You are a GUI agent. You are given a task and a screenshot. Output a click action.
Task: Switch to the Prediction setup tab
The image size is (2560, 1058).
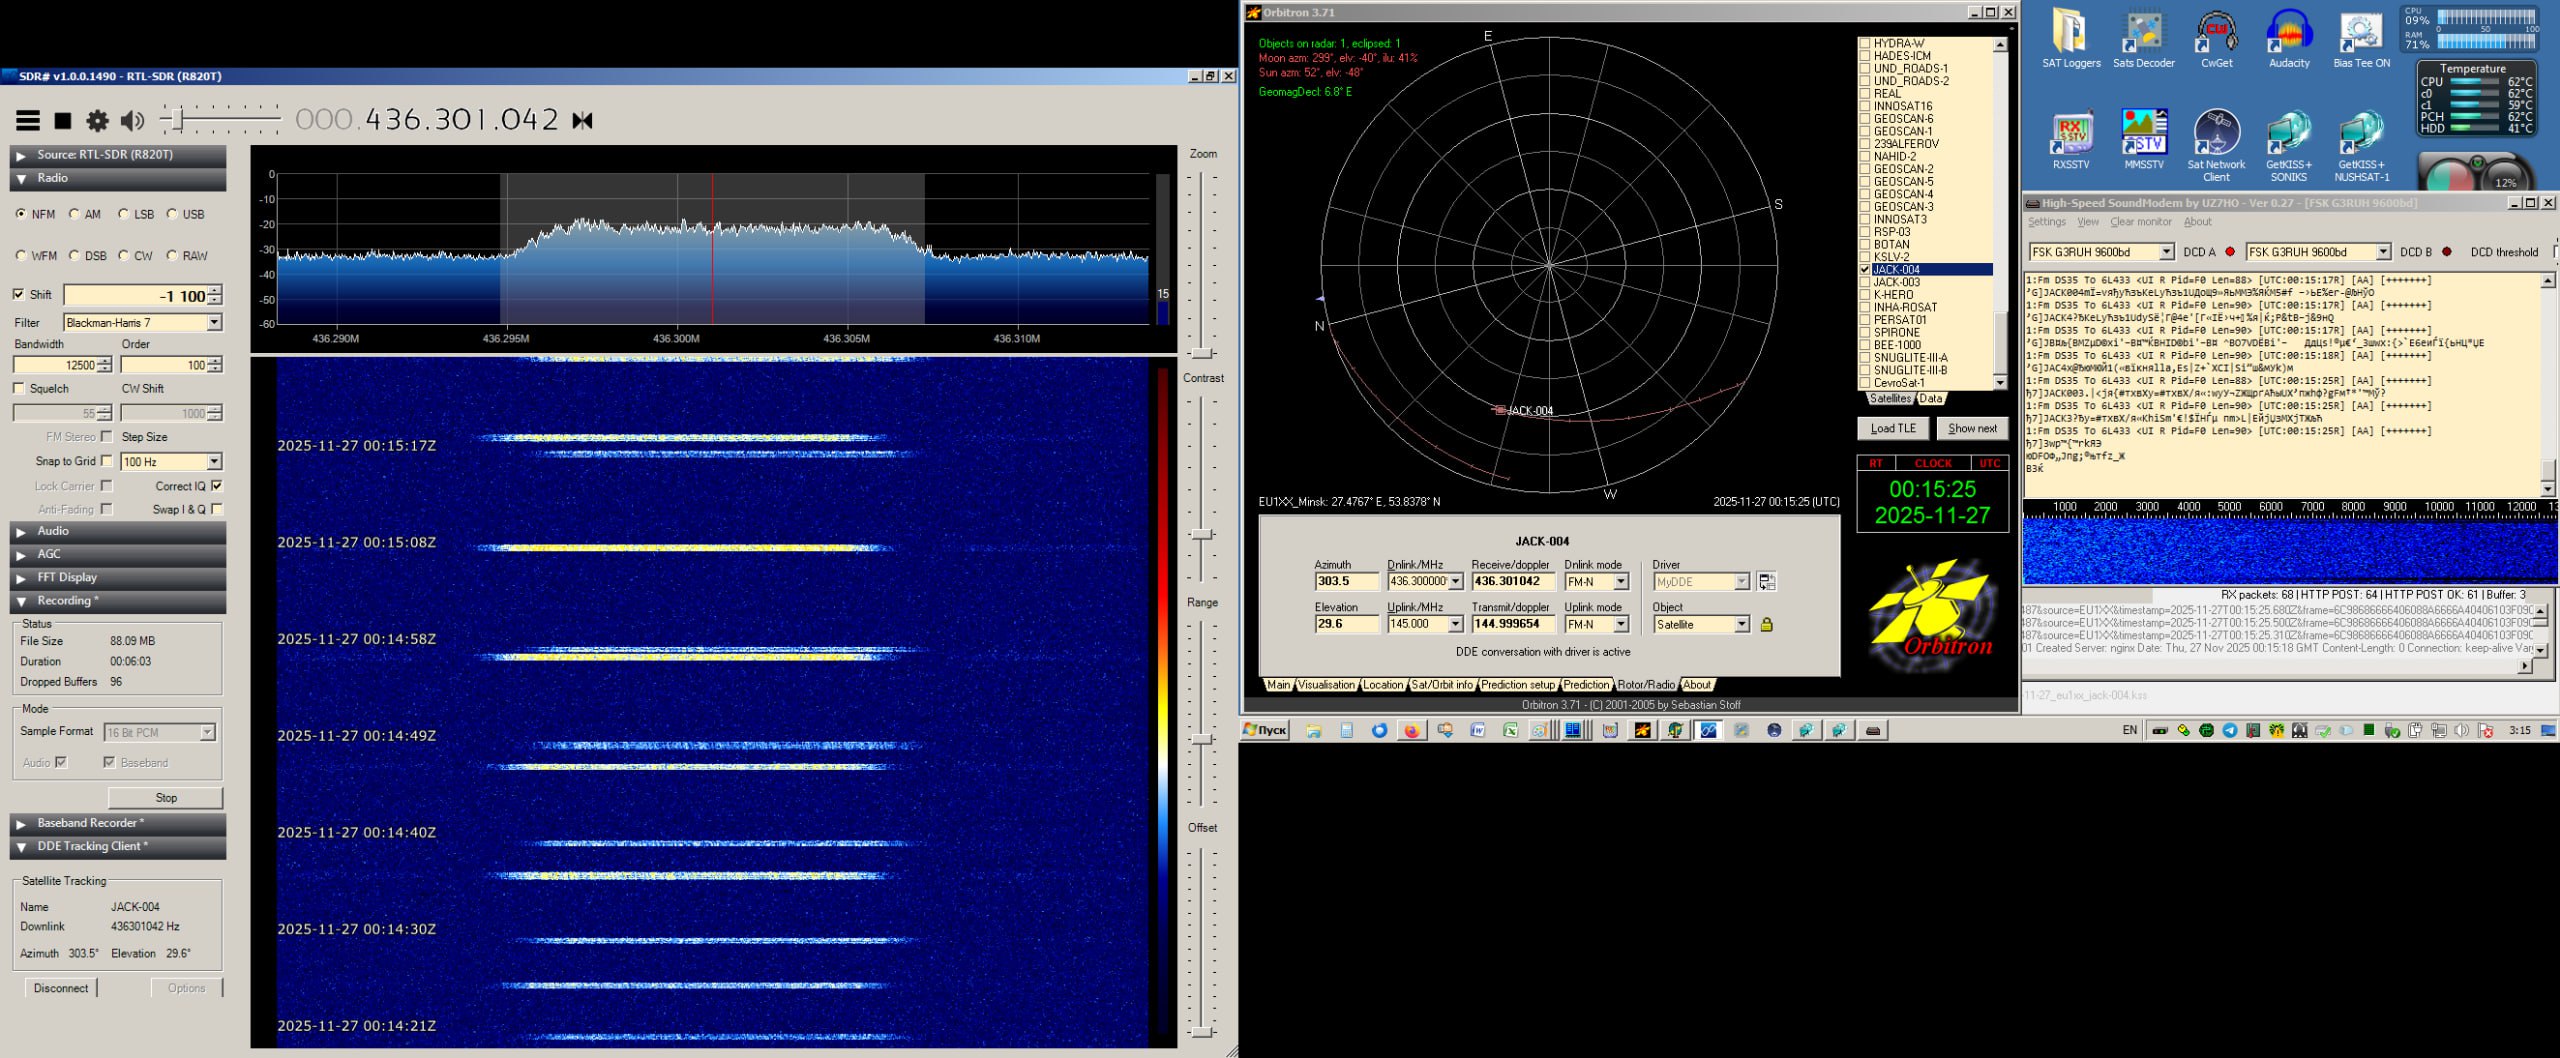1517,685
